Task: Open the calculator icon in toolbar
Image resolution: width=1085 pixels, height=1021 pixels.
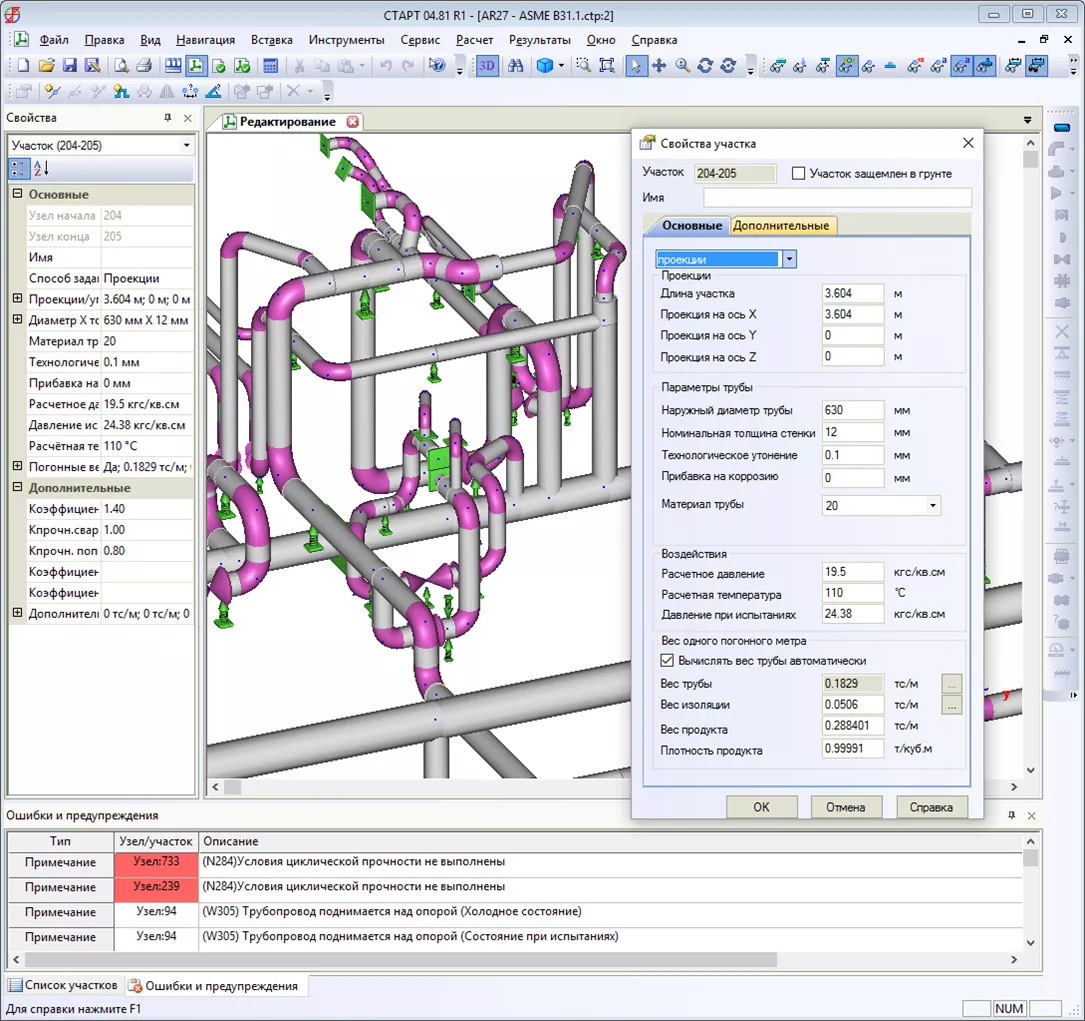Action: (x=270, y=66)
